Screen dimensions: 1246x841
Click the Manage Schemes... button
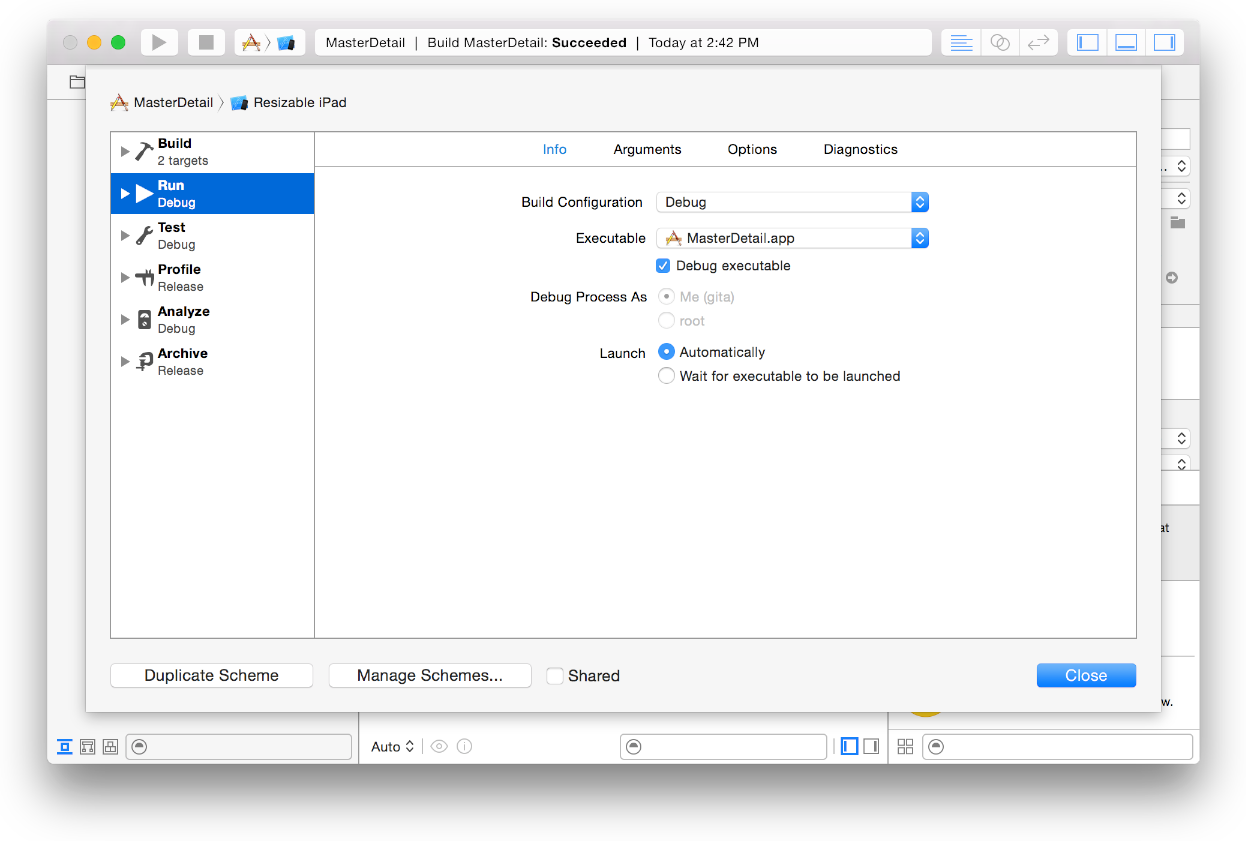point(430,676)
